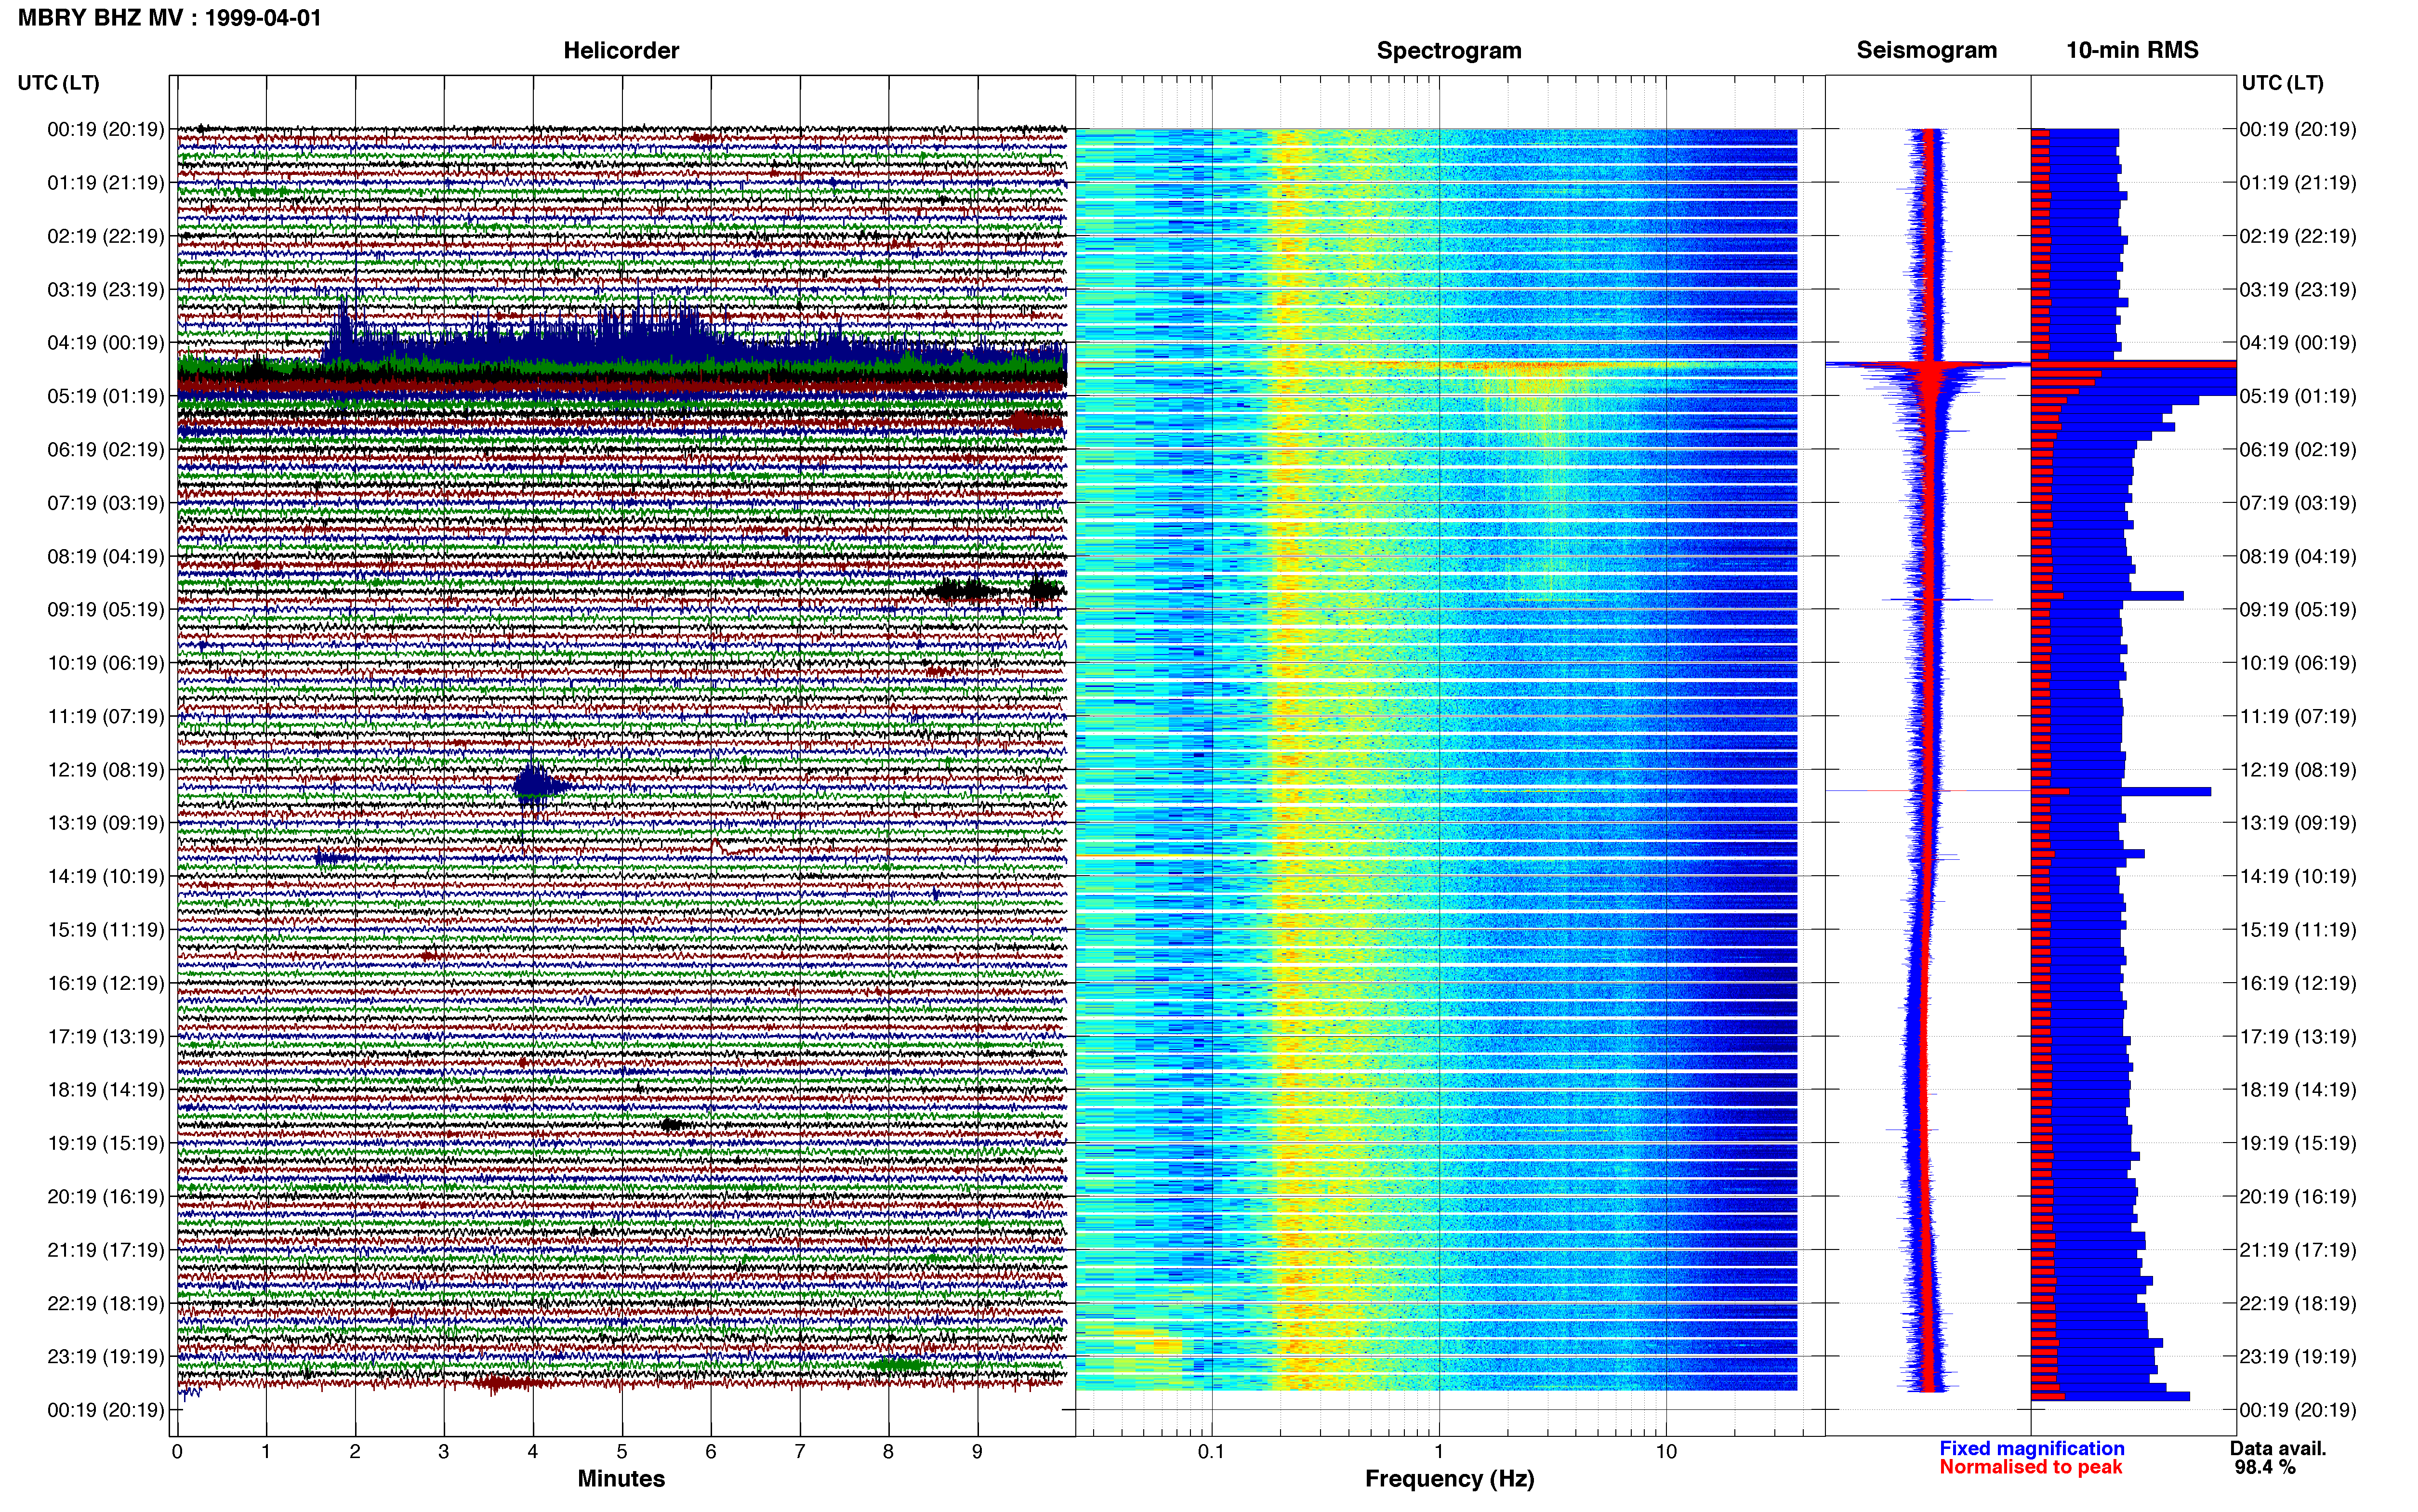The image size is (2418, 1512).
Task: Click helicorder time label 12:19 (08:19)
Action: (106, 770)
